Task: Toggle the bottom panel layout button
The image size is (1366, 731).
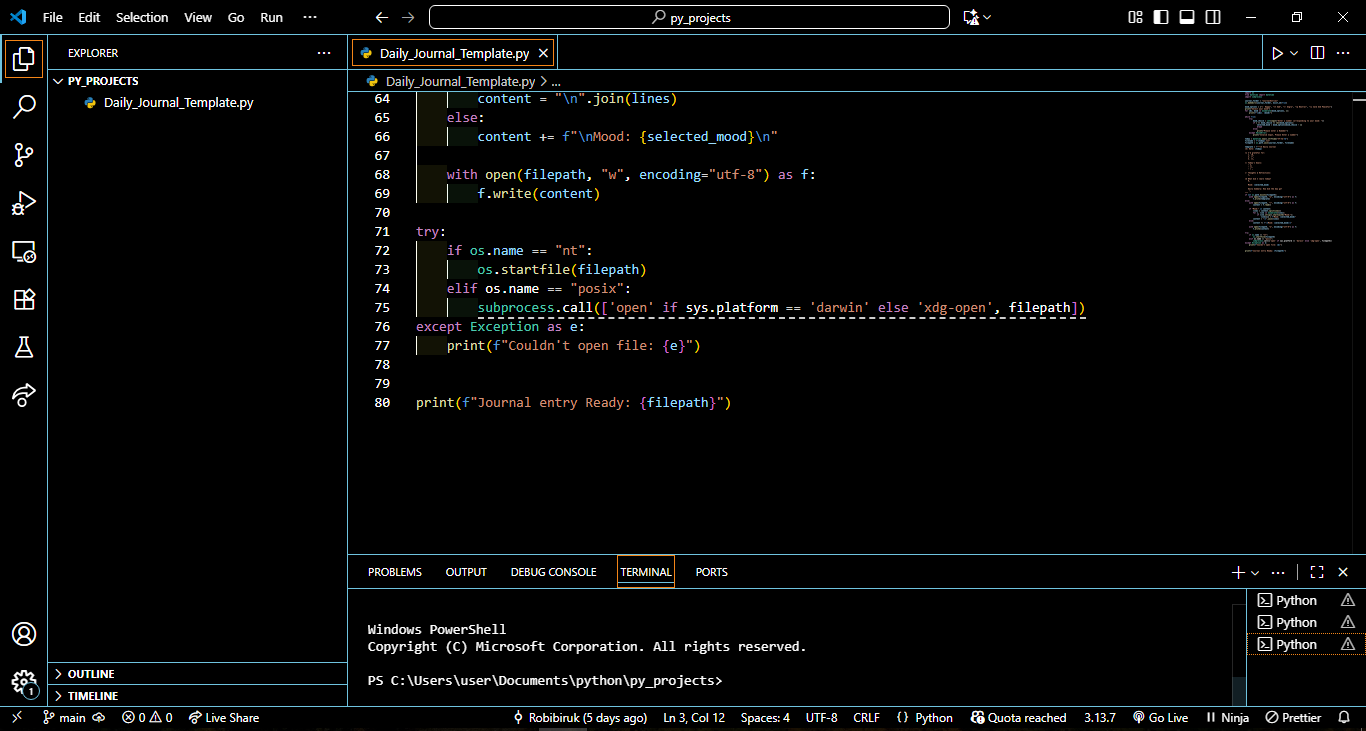Action: pos(1187,17)
